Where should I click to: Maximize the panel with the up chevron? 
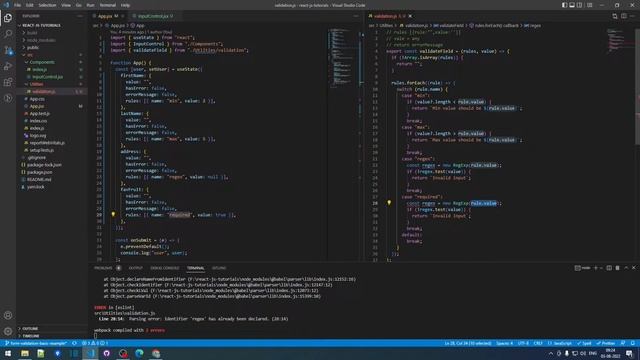point(626,268)
